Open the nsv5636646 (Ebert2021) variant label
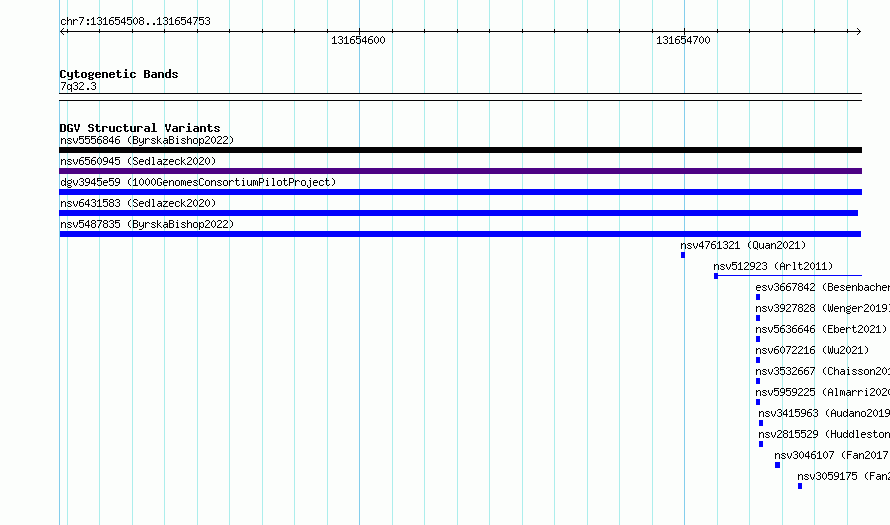The width and height of the screenshot is (890, 525). tap(821, 329)
